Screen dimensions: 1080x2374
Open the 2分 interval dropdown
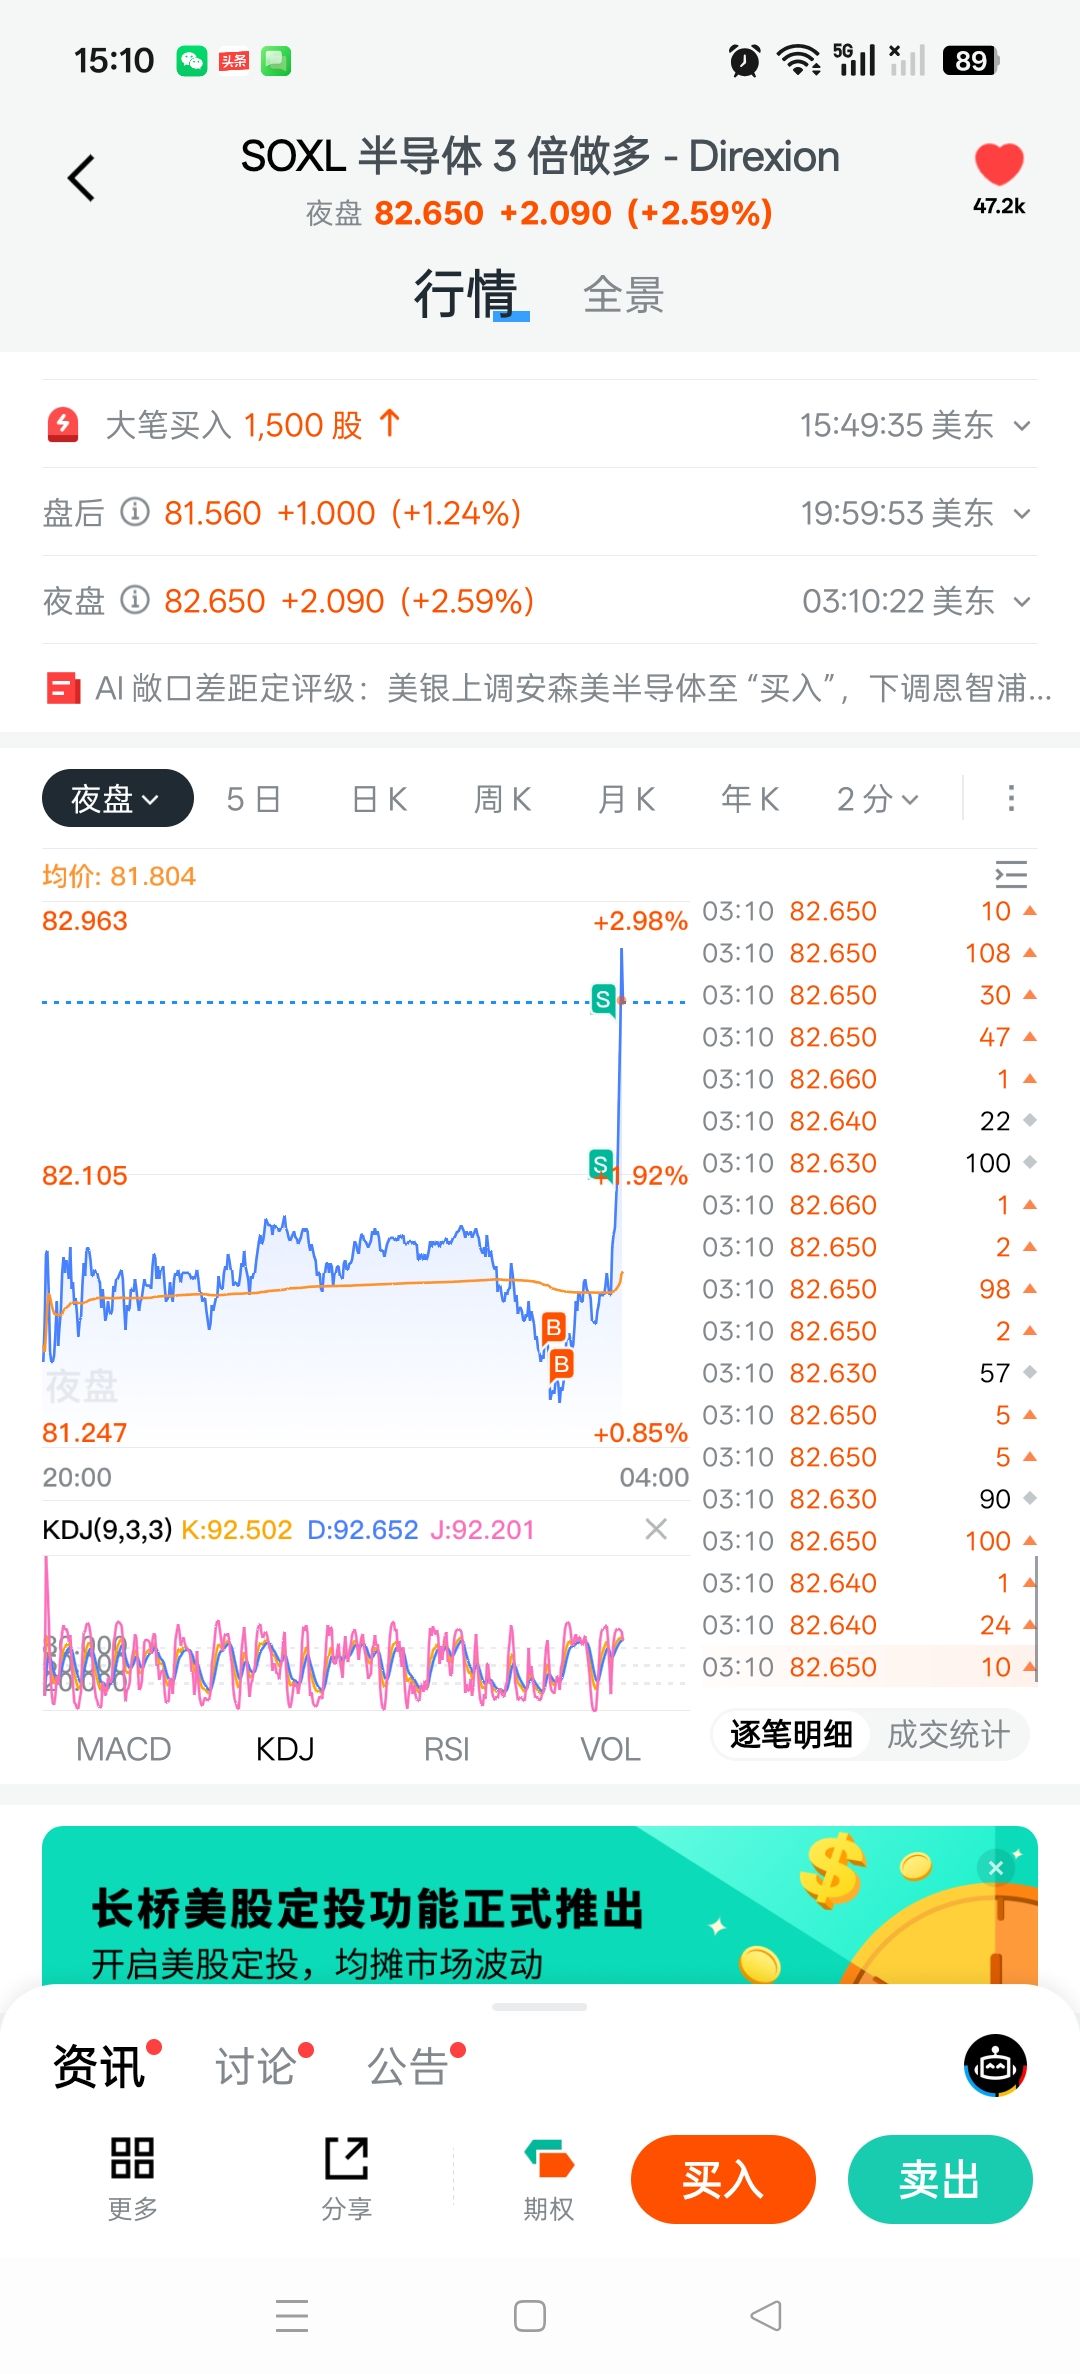click(877, 799)
